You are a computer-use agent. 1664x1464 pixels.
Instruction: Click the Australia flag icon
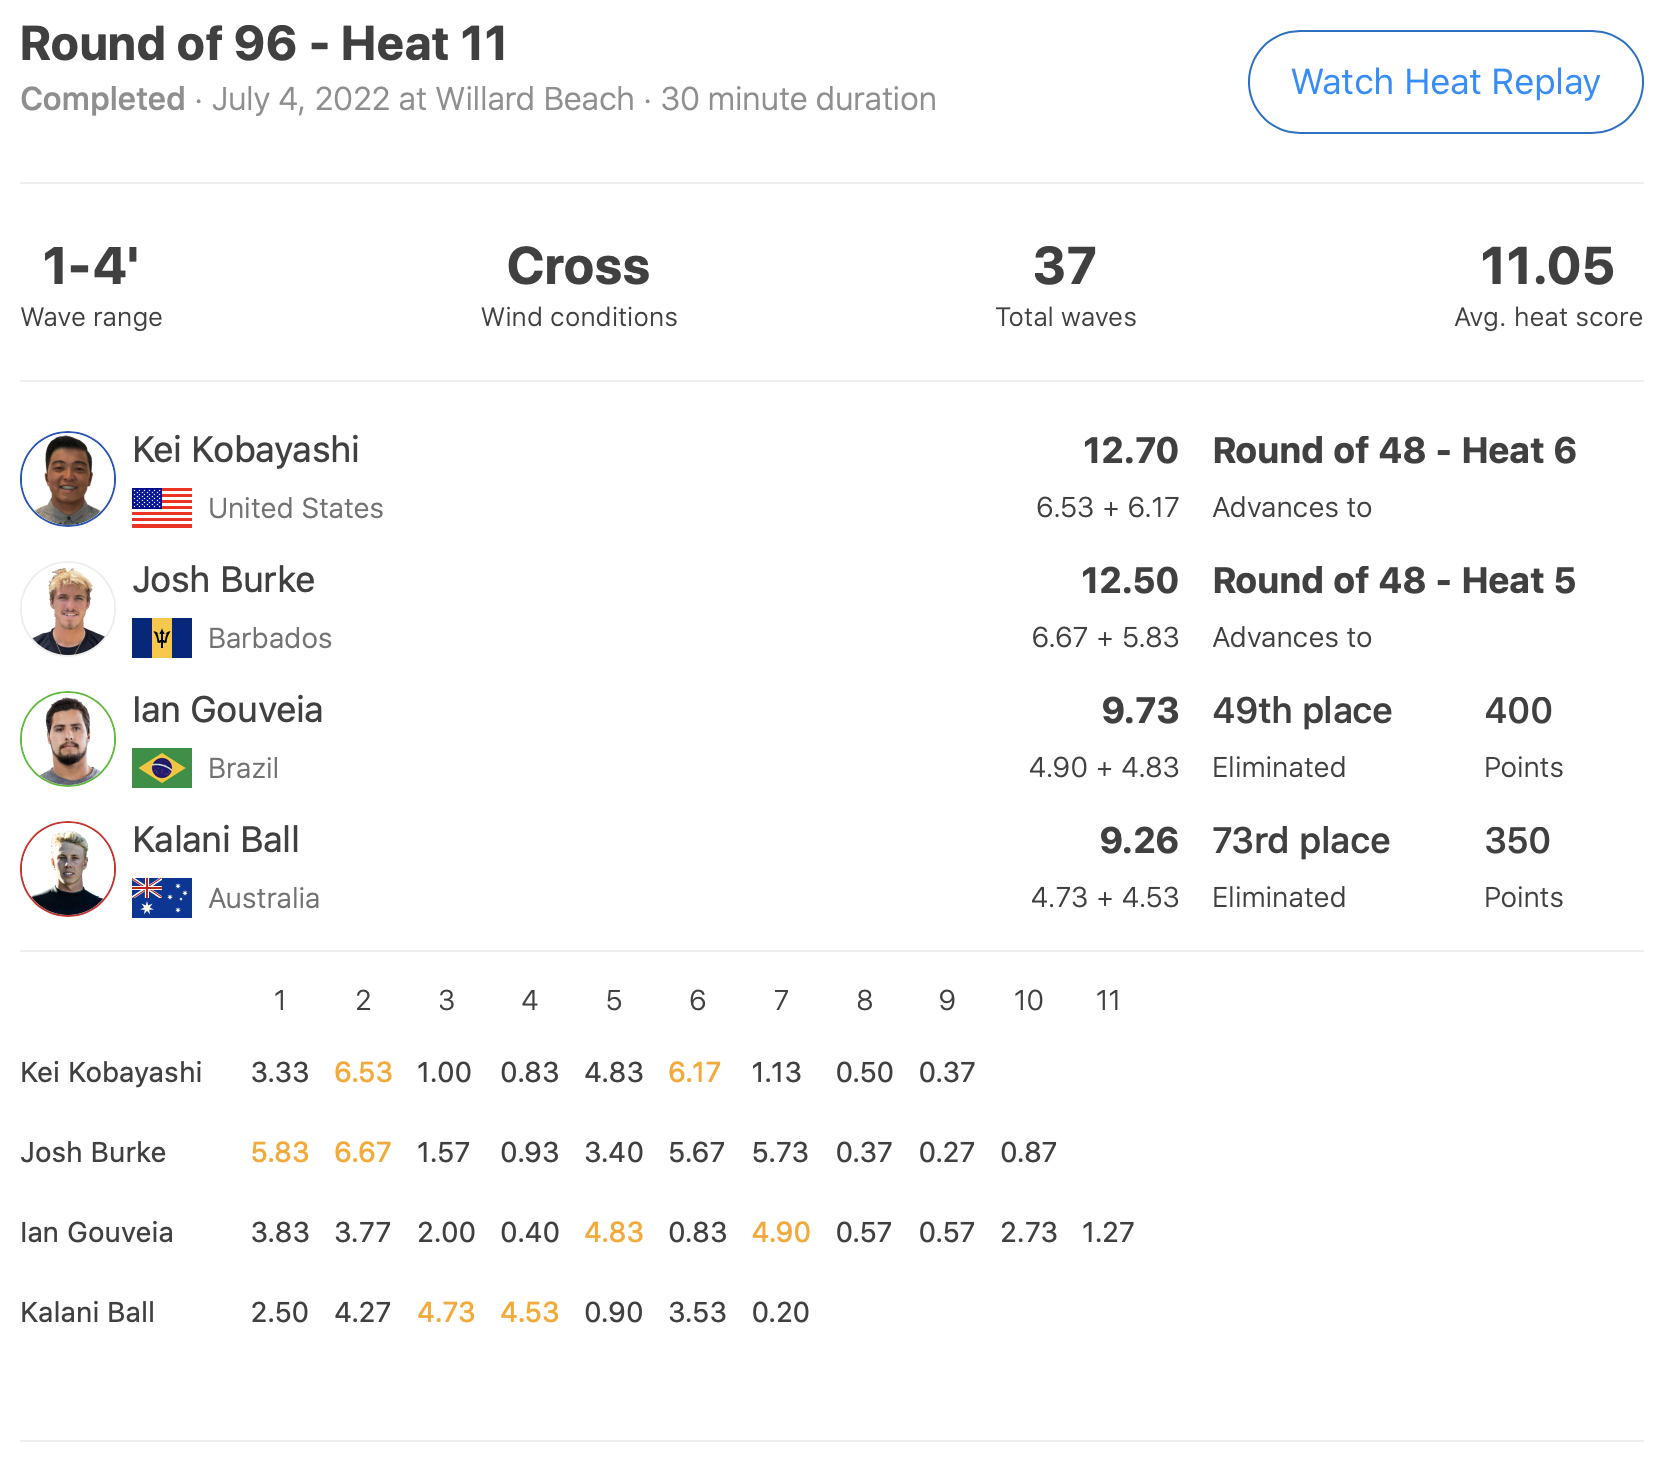(162, 898)
